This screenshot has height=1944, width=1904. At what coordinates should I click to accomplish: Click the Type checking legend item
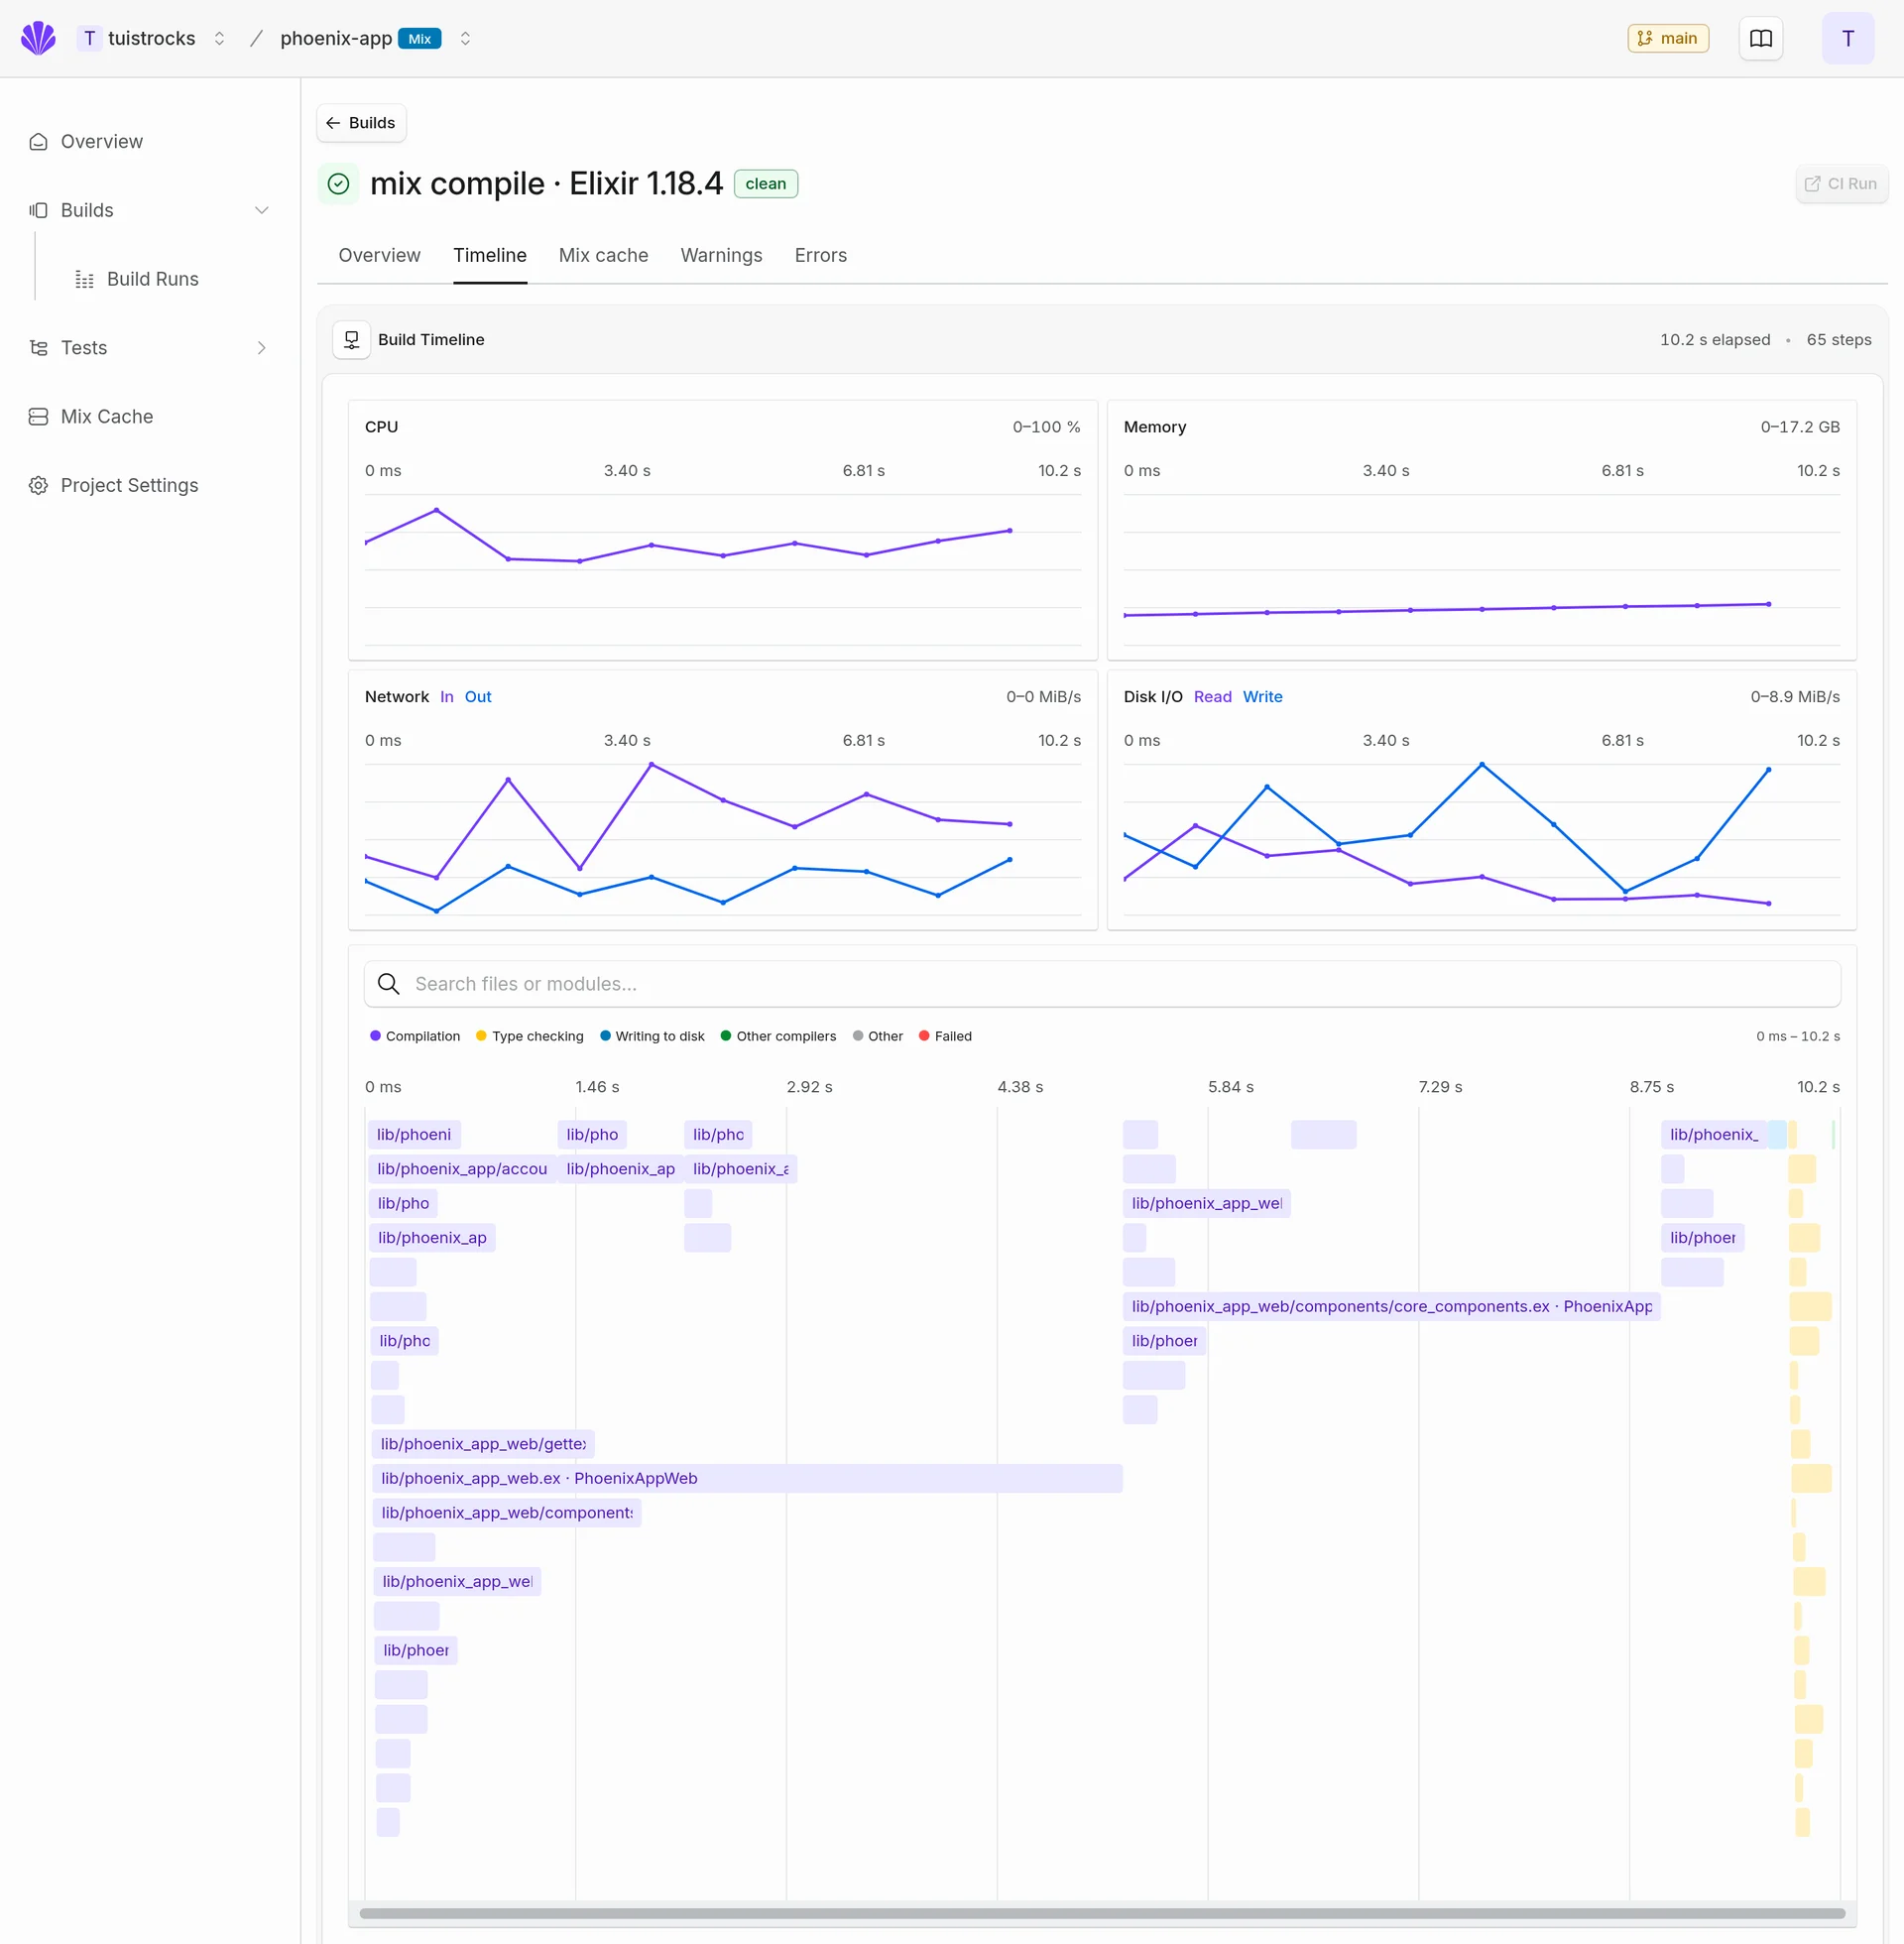pos(530,1036)
